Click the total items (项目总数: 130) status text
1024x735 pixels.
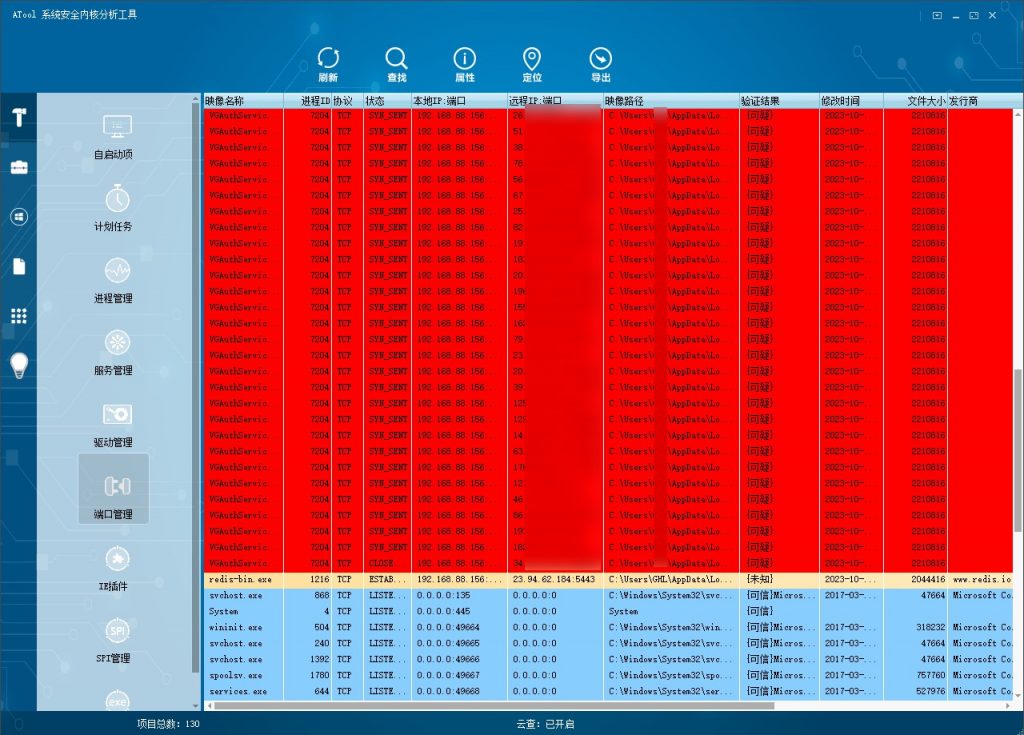(168, 723)
